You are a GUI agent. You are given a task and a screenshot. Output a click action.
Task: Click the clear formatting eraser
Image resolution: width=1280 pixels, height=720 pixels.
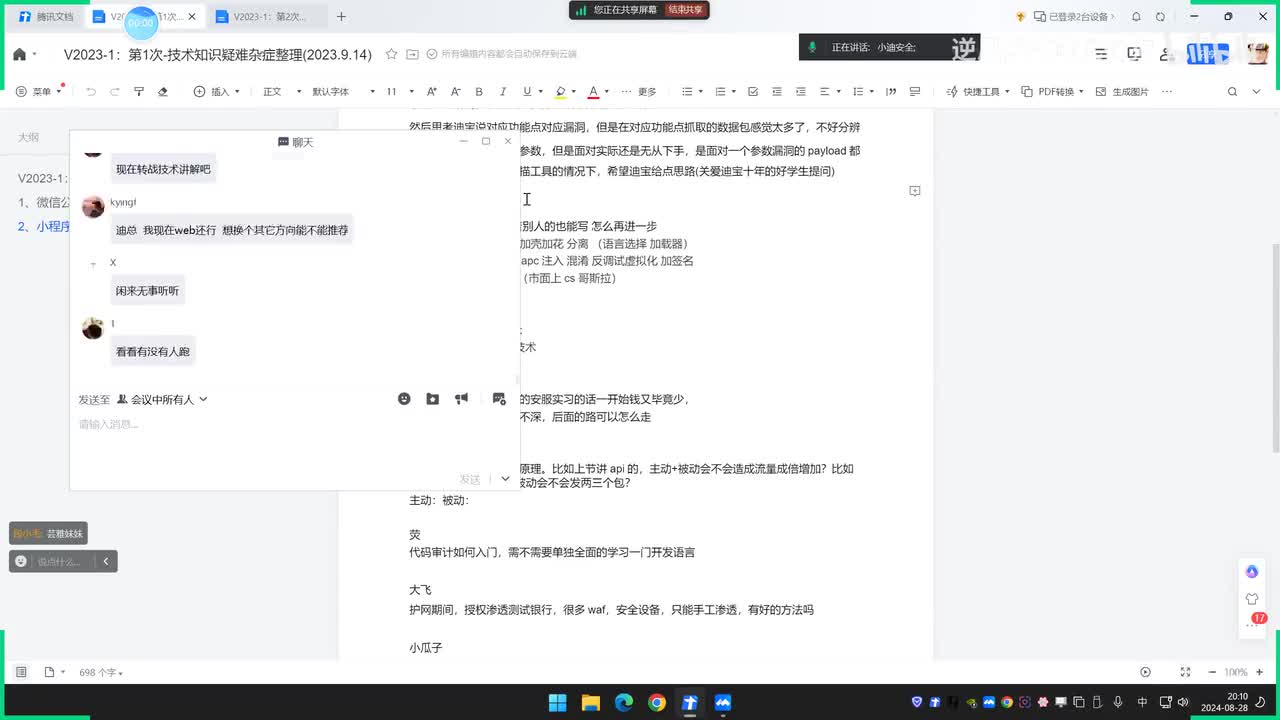tap(163, 91)
